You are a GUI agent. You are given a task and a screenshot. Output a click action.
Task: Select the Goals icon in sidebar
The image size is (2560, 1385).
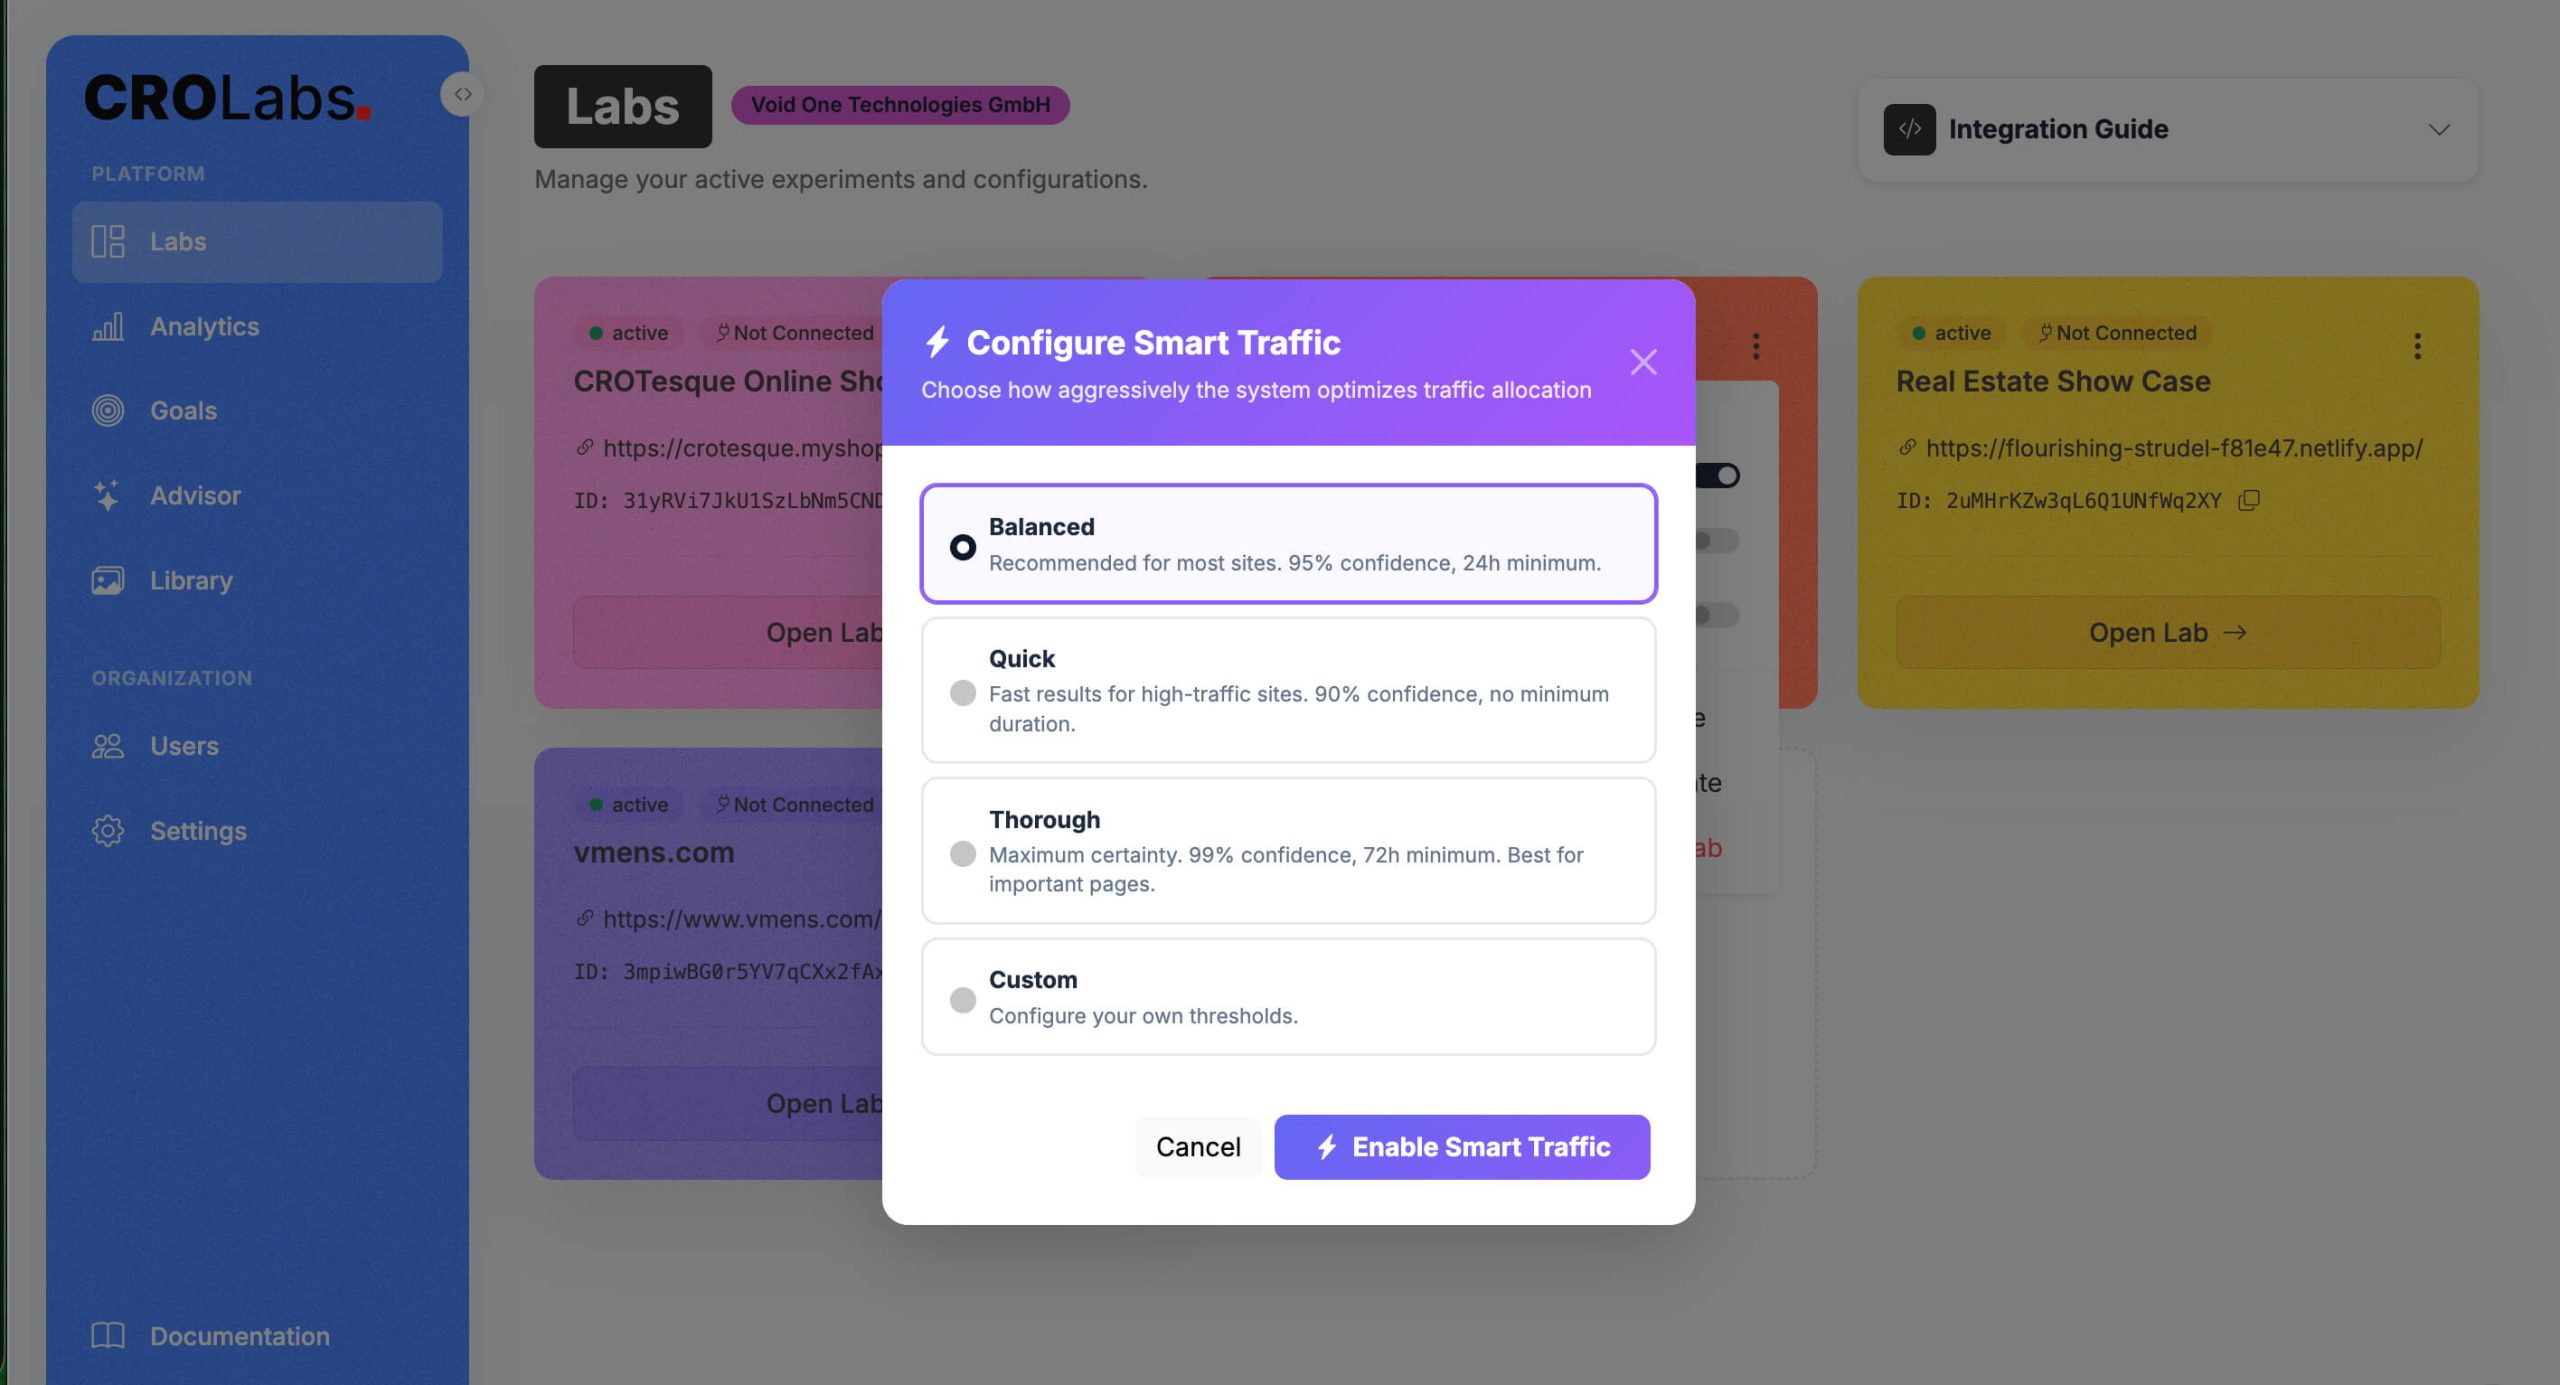tap(183, 410)
